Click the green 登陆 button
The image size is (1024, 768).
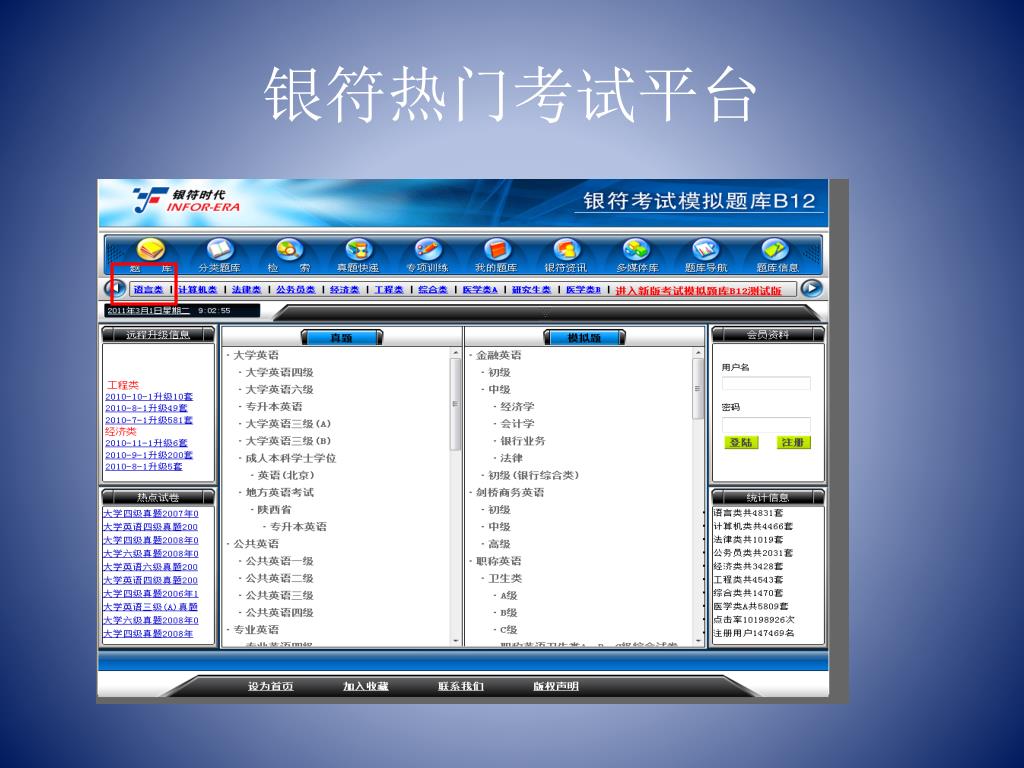(x=741, y=443)
